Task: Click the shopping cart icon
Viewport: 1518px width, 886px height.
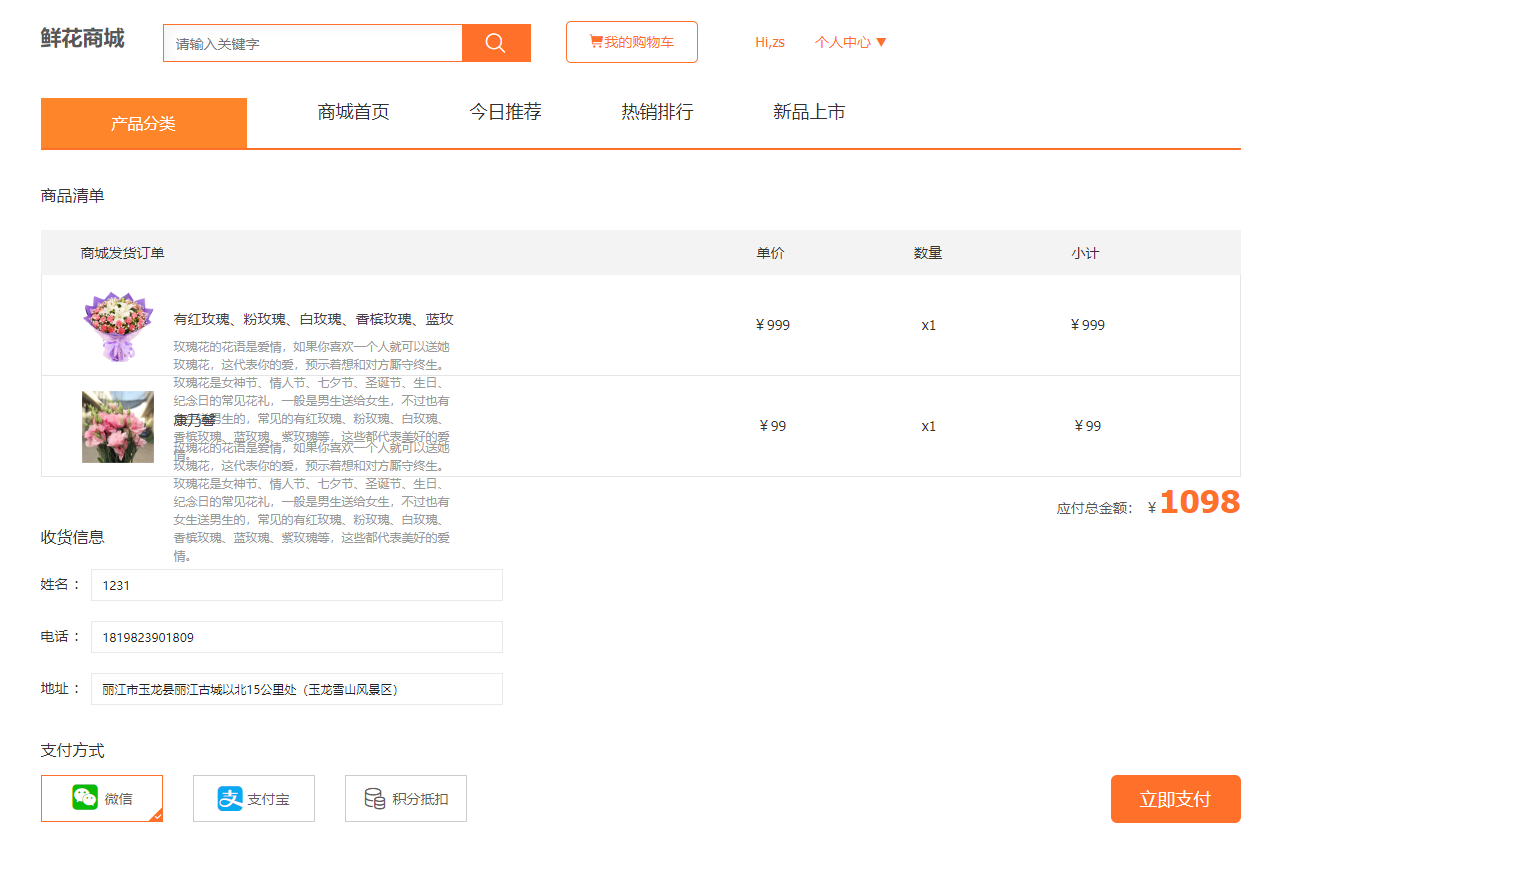Action: (x=596, y=42)
